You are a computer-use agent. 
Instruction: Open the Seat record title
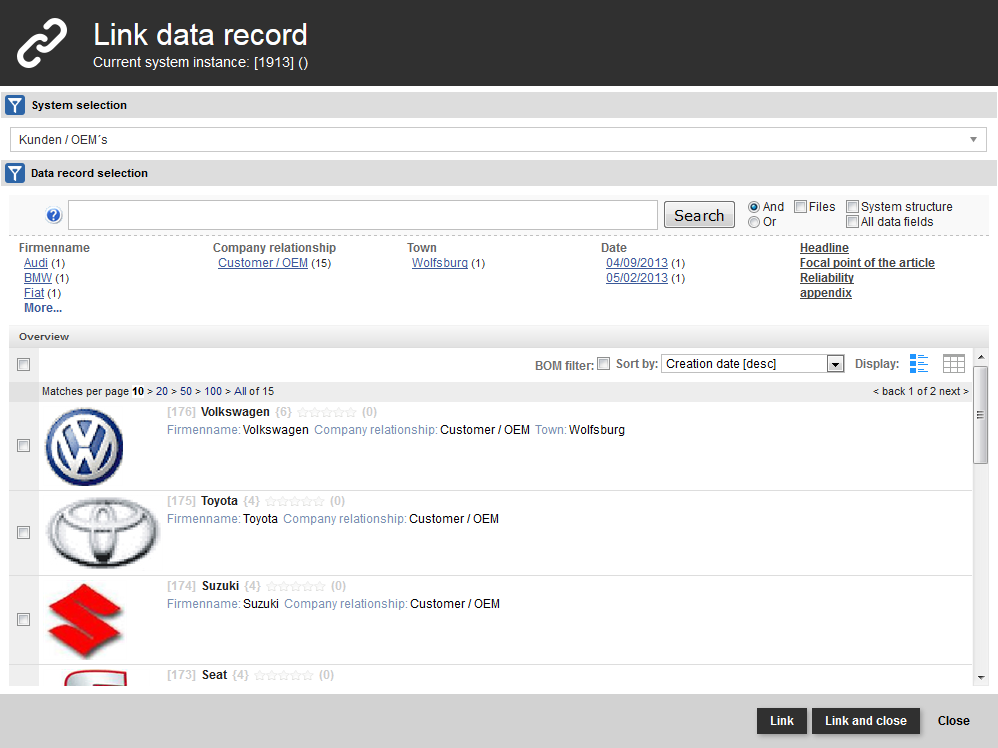pyautogui.click(x=214, y=675)
